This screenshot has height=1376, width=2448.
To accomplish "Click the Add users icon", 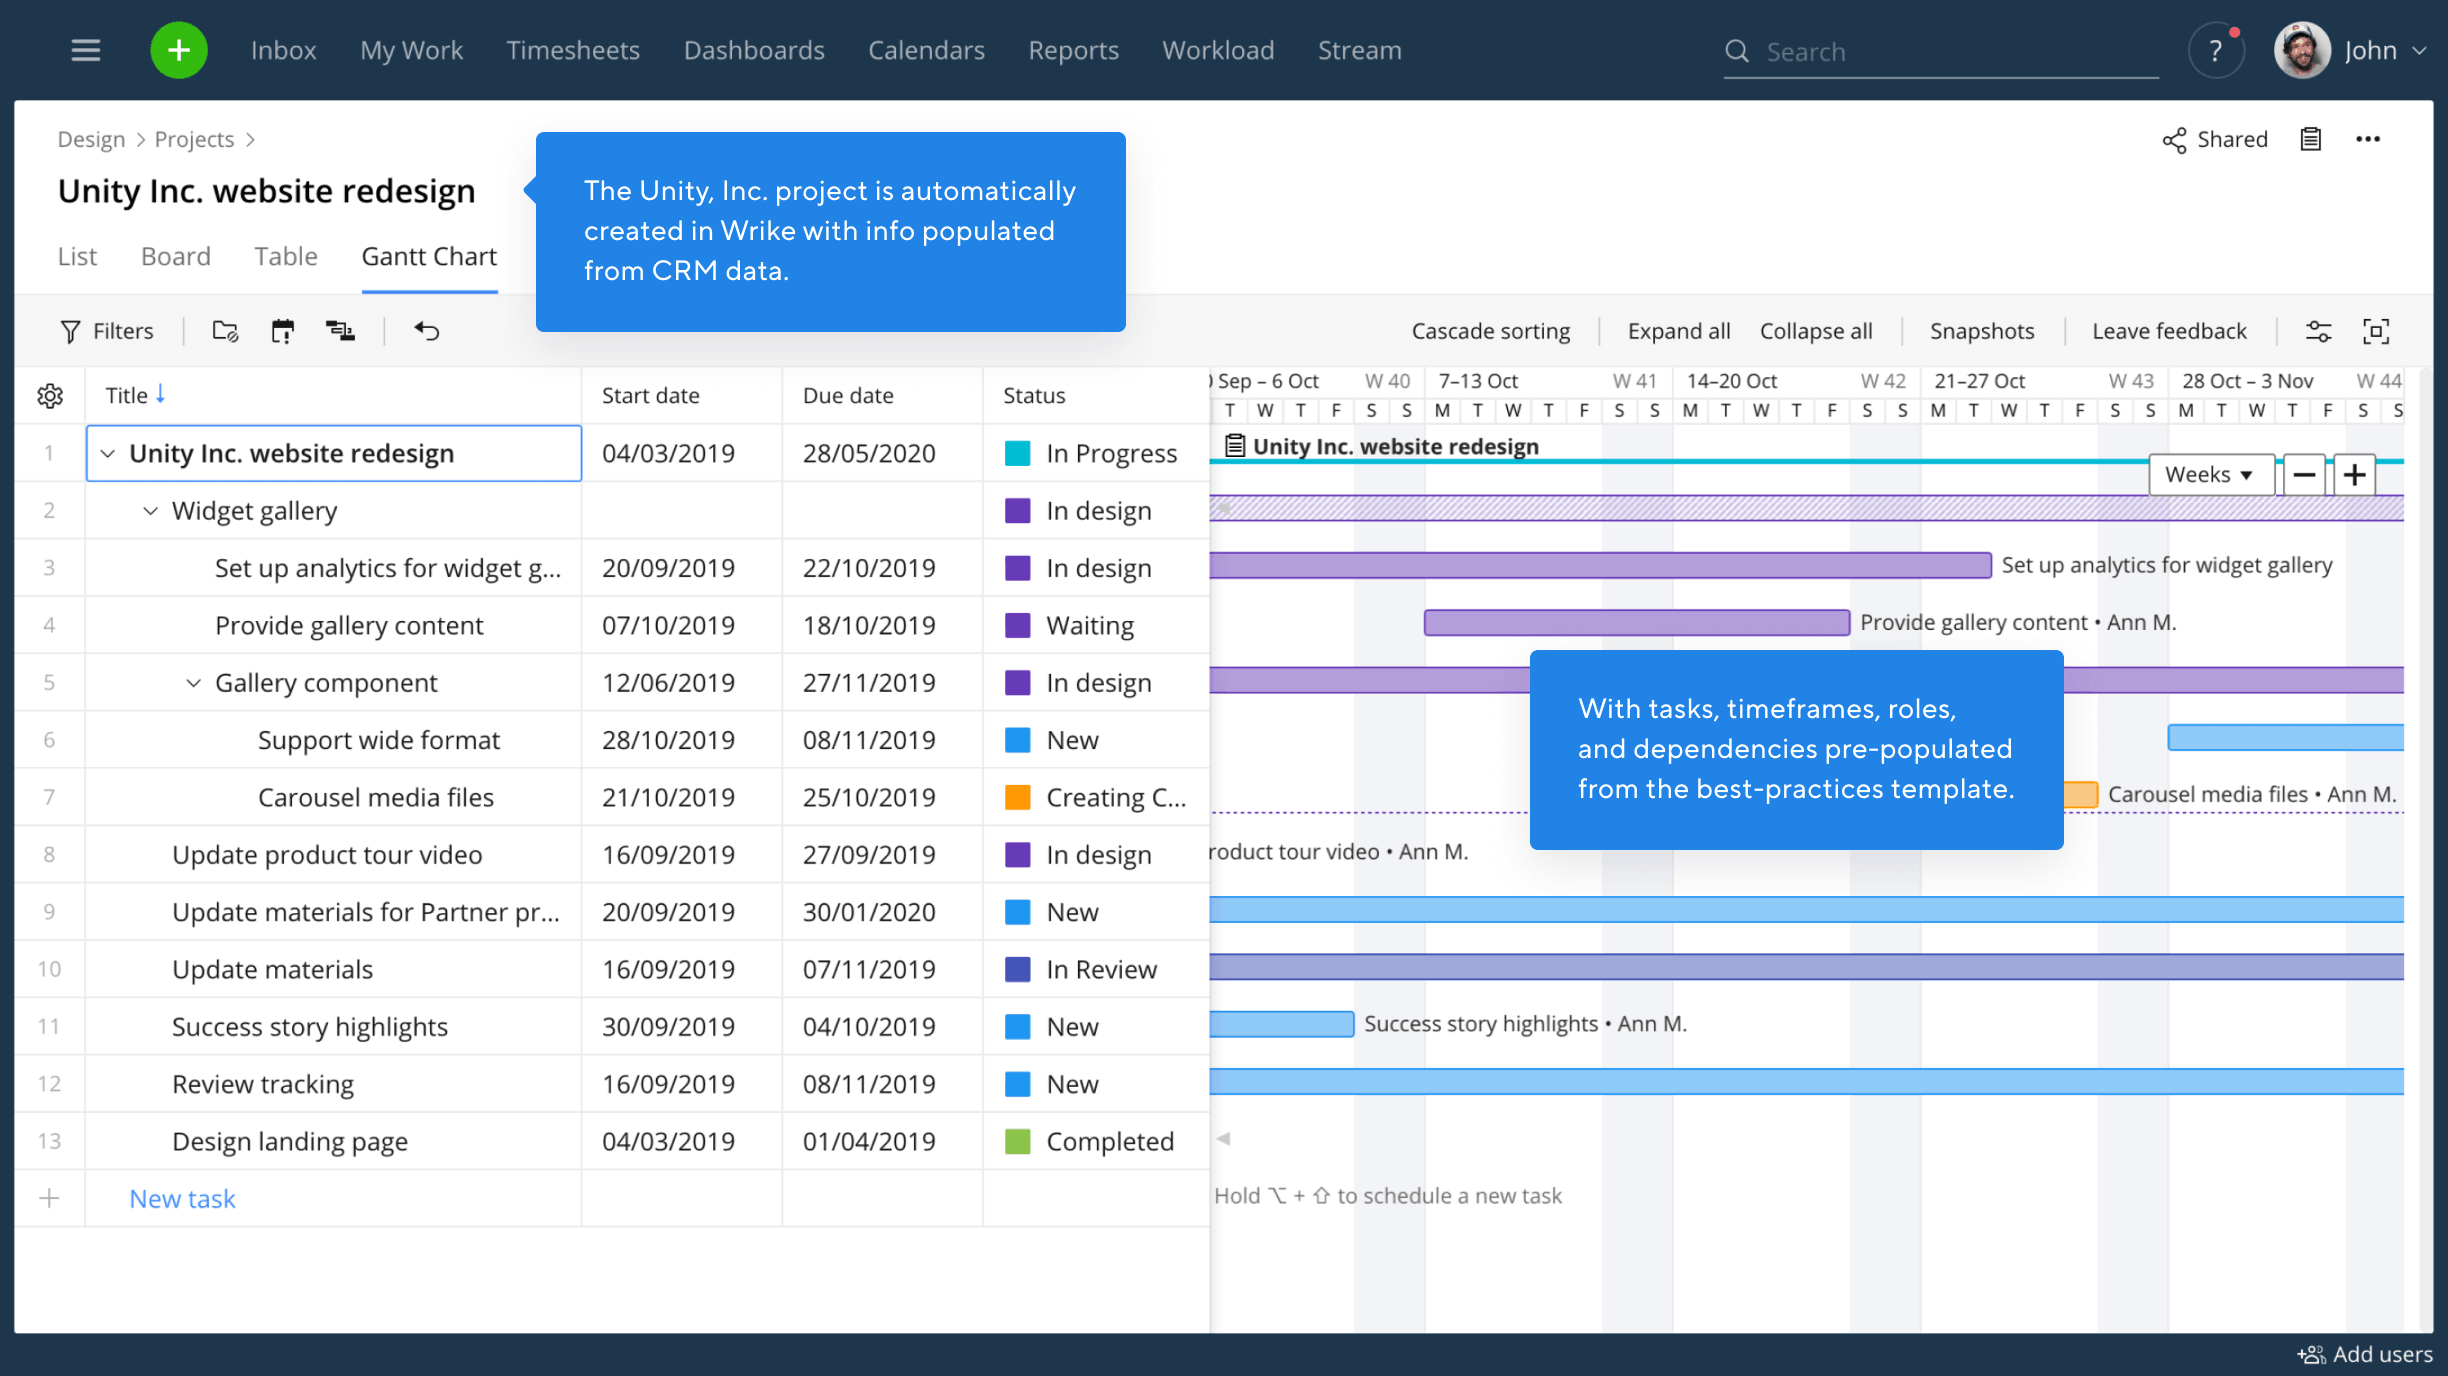I will (x=2311, y=1355).
